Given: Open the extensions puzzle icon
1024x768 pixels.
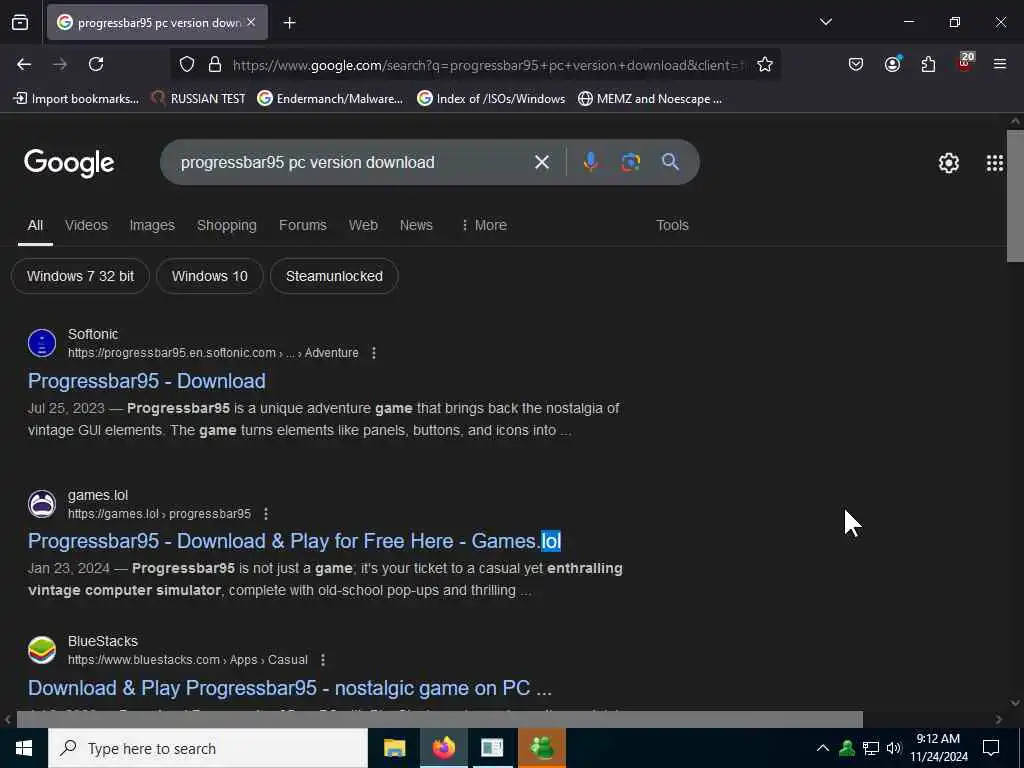Looking at the screenshot, I should click(x=928, y=64).
